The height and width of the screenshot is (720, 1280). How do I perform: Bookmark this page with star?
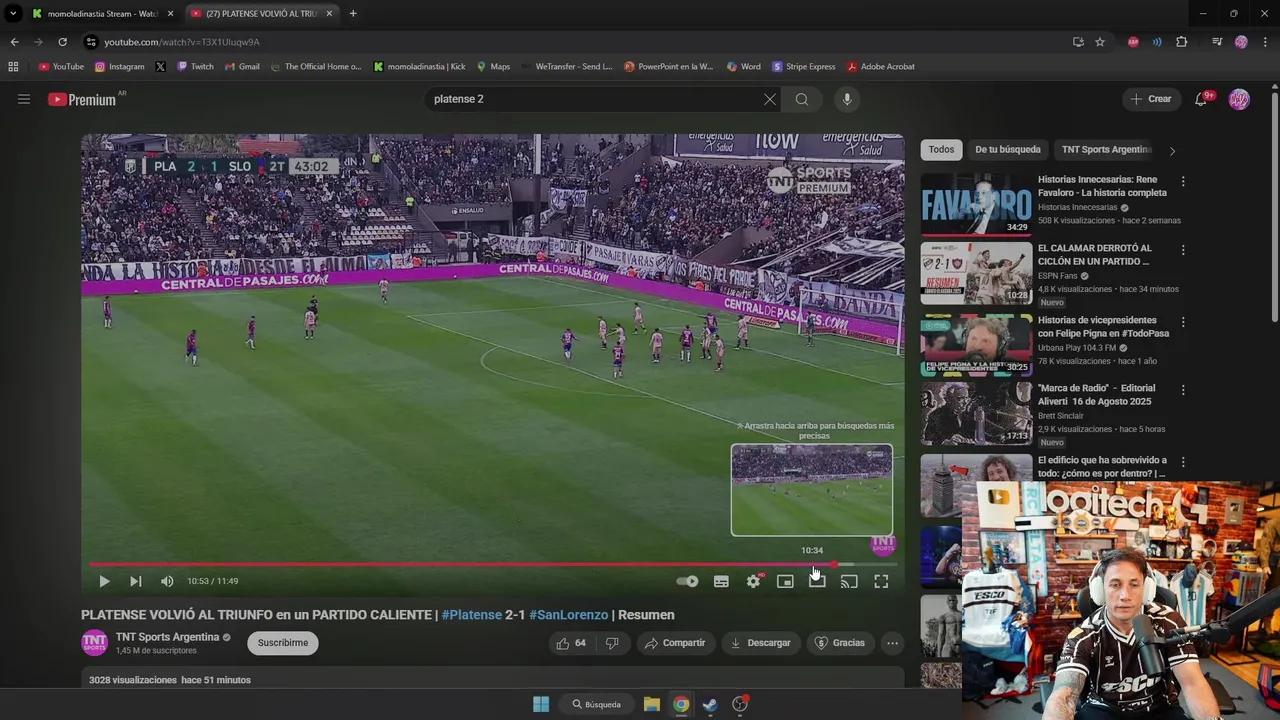(1100, 42)
